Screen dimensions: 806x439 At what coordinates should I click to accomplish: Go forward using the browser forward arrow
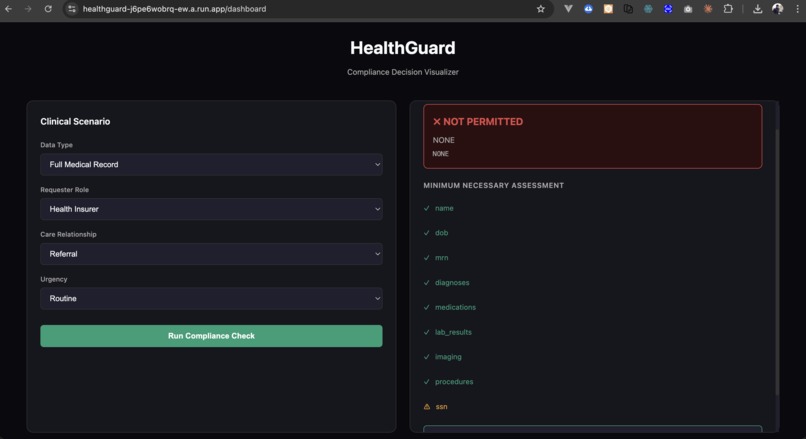(28, 9)
